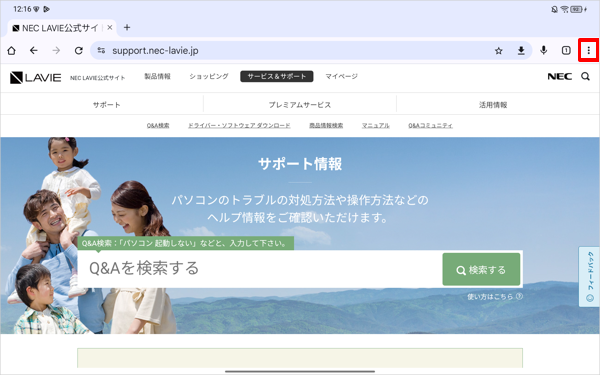Click the NEC LAVIE公式サイト text by logo
This screenshot has height=375, width=600.
(98, 78)
